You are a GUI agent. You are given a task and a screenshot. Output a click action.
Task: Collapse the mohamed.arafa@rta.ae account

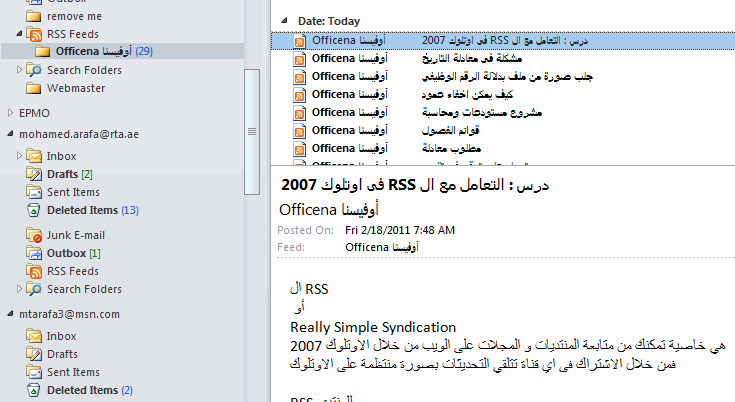click(10, 134)
